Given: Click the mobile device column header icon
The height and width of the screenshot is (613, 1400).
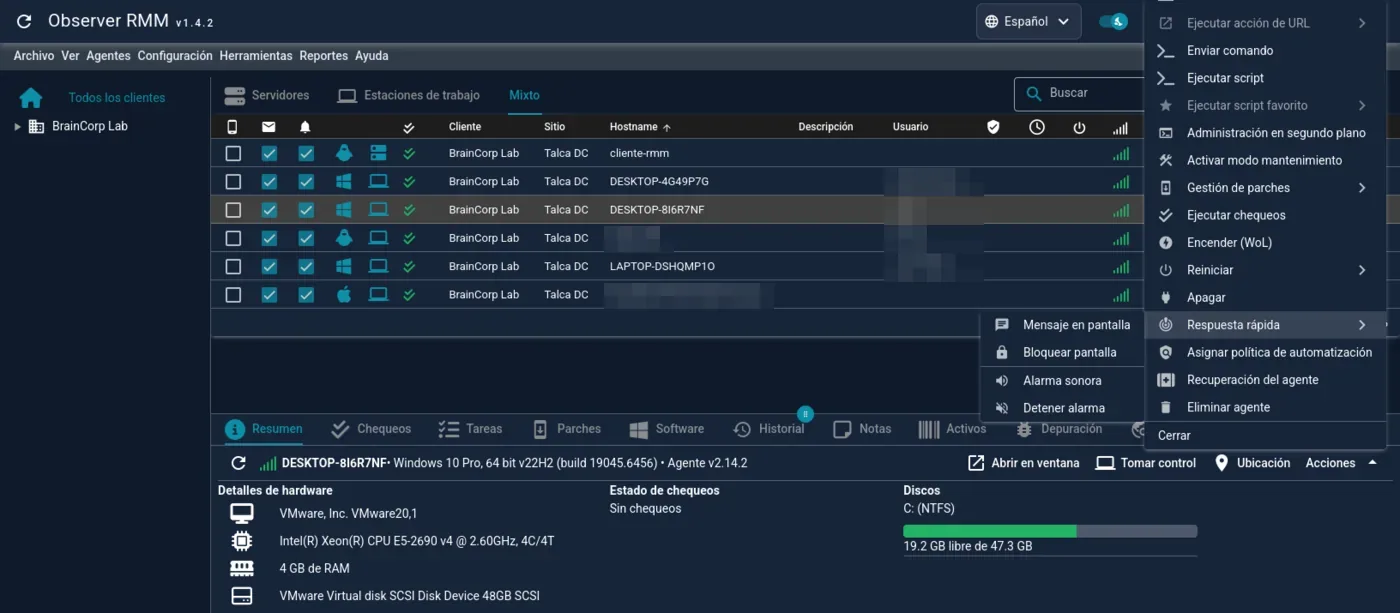Looking at the screenshot, I should (233, 127).
